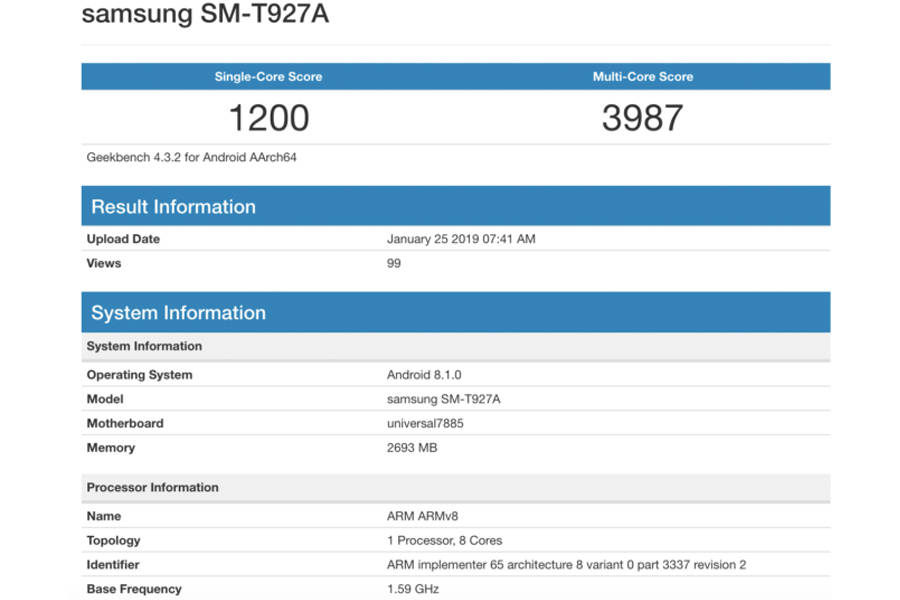Click the Base Frequency value 1.59 GHz
900x600 pixels.
pyautogui.click(x=410, y=589)
